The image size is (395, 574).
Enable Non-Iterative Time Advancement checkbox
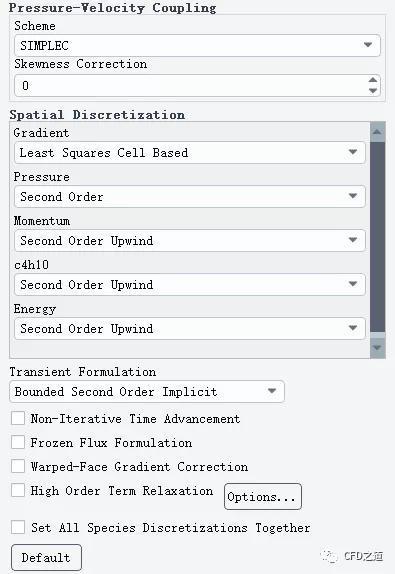point(18,418)
